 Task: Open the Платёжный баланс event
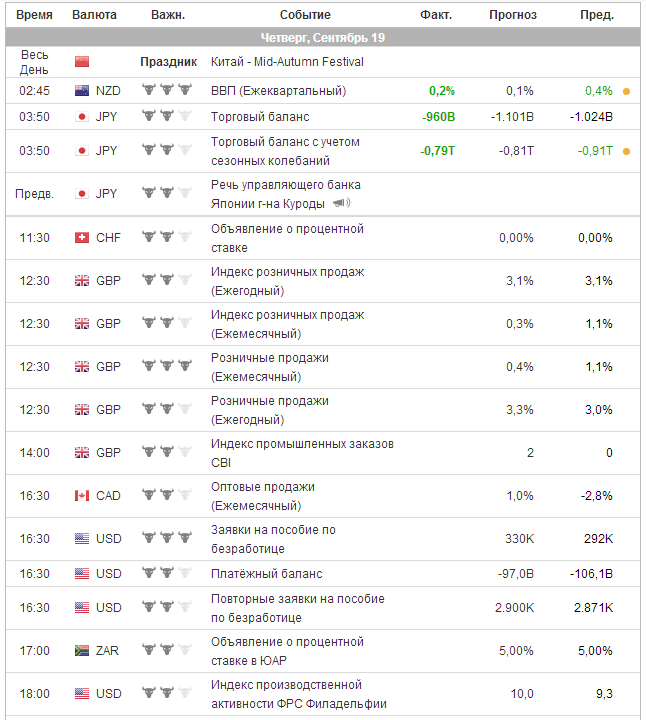click(267, 574)
